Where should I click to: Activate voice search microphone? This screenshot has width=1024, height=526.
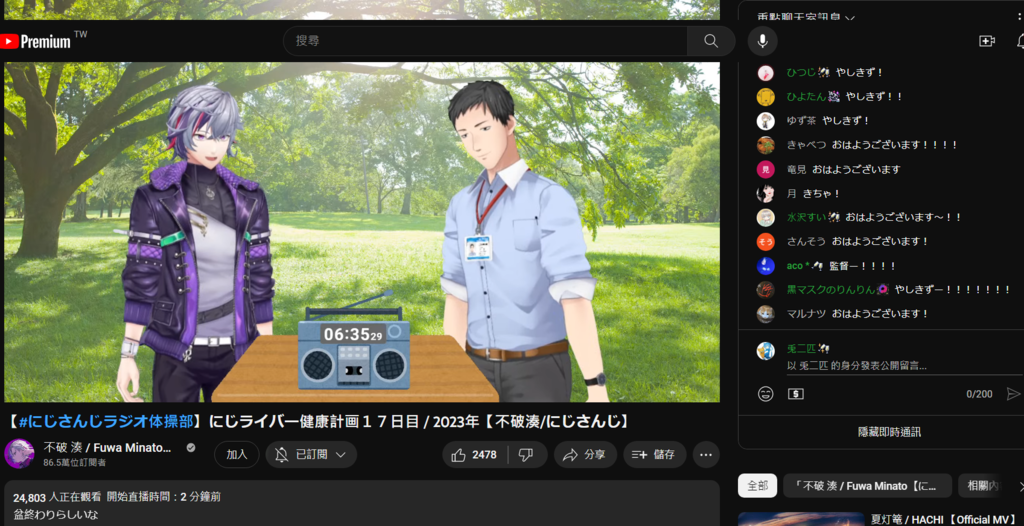[x=762, y=41]
